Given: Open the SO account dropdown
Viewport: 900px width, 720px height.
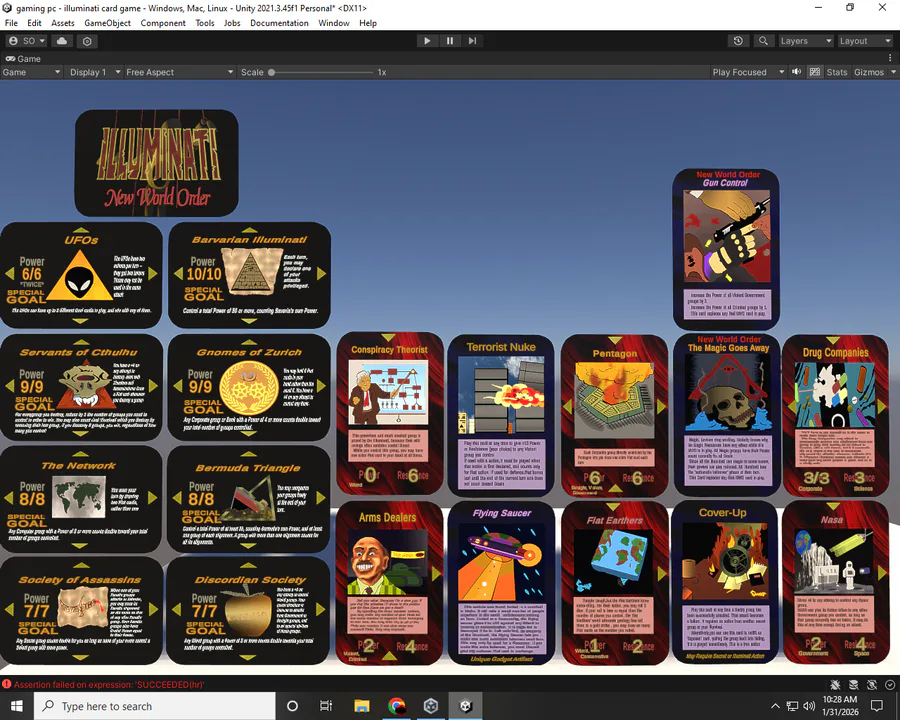Looking at the screenshot, I should 26,41.
